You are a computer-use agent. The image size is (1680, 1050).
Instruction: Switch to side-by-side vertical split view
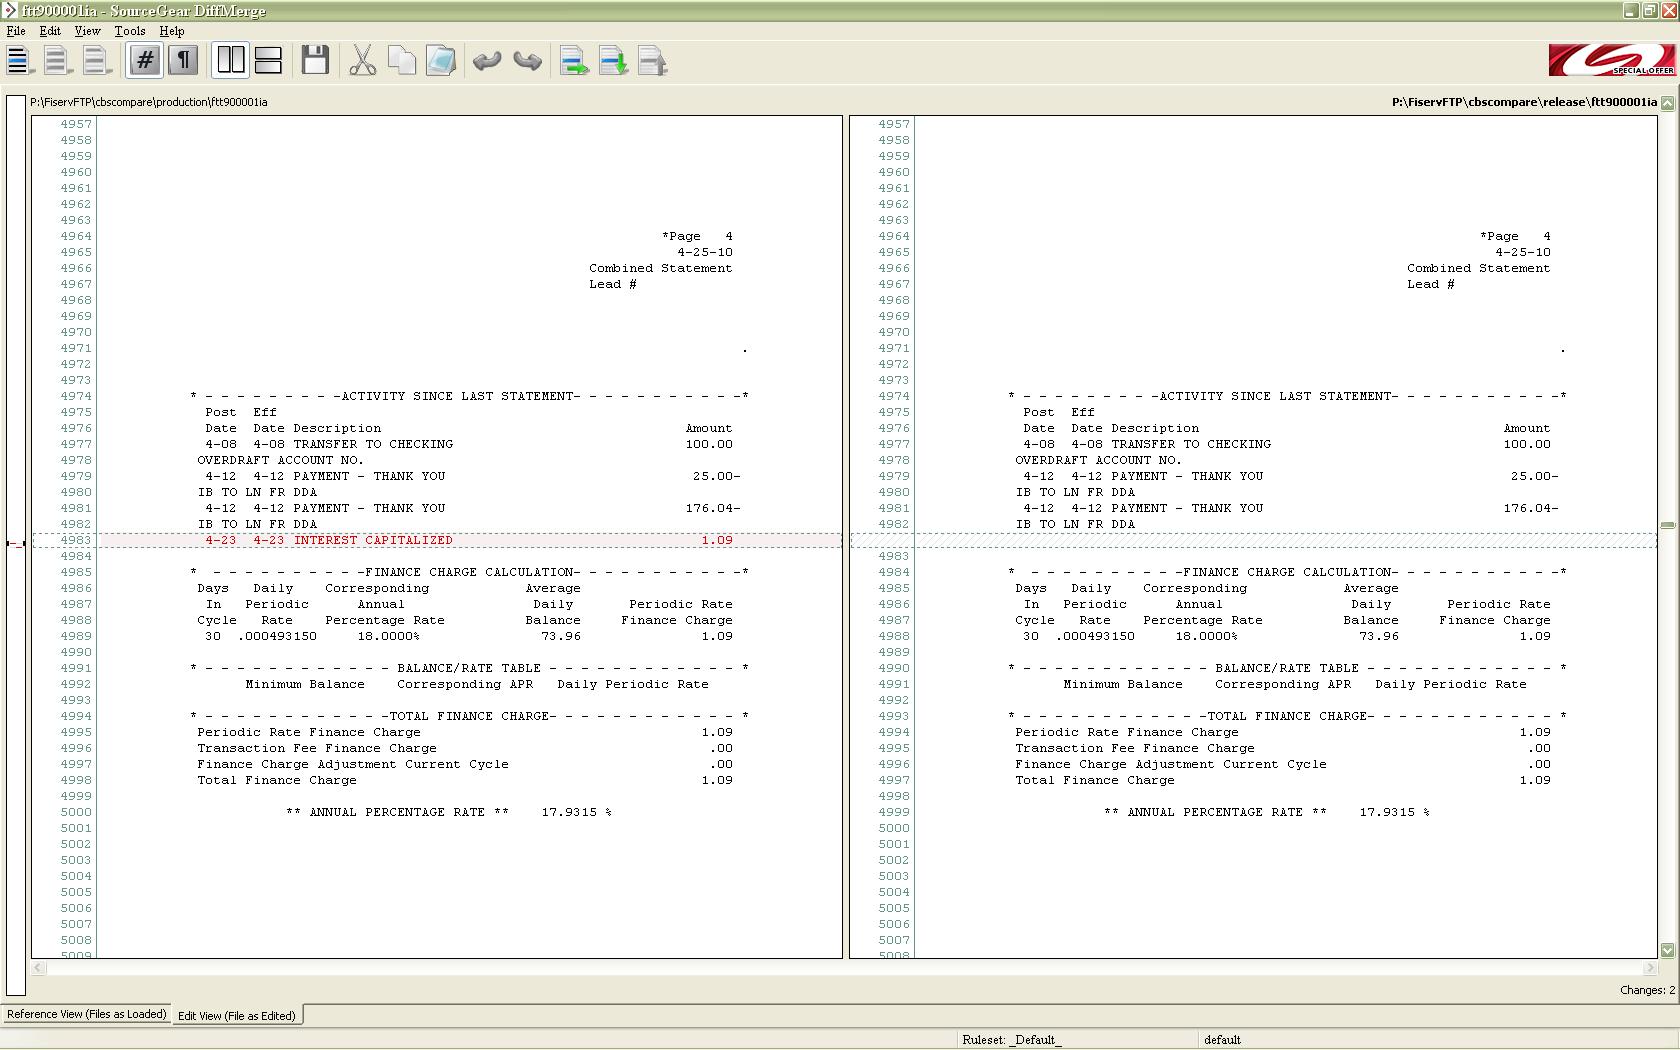tap(231, 60)
